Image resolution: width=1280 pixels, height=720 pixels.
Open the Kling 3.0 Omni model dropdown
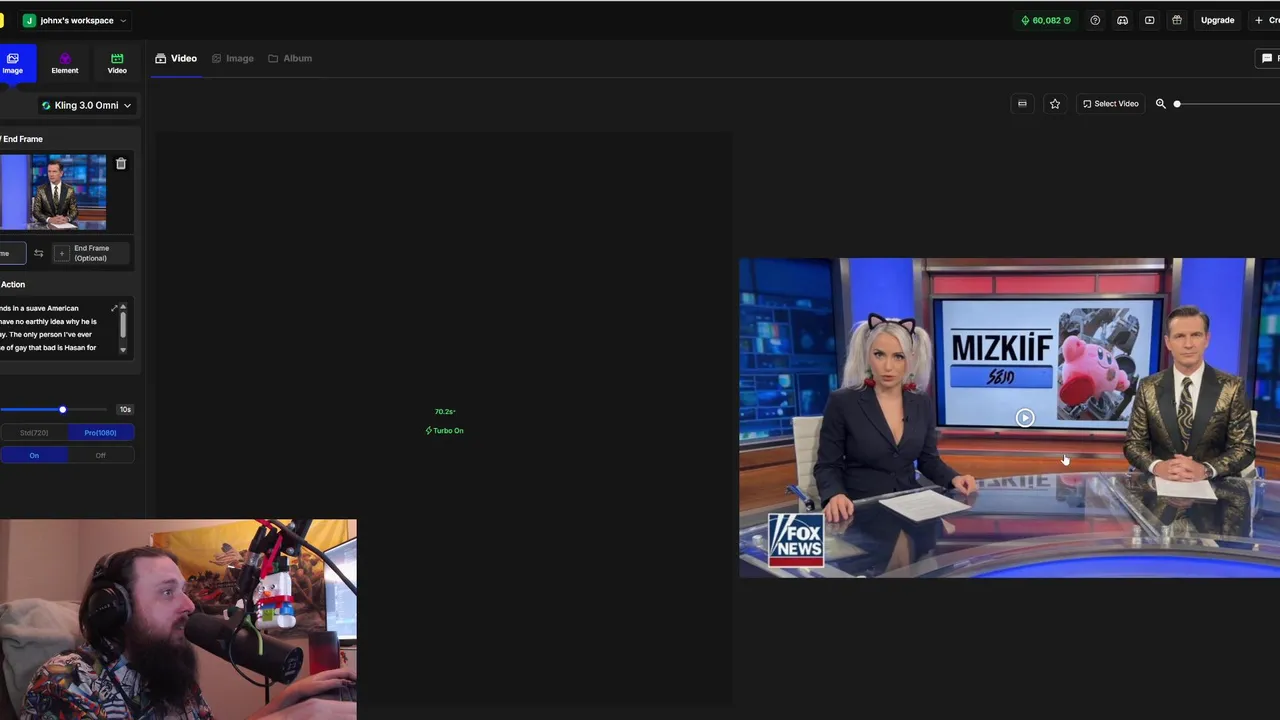[86, 105]
